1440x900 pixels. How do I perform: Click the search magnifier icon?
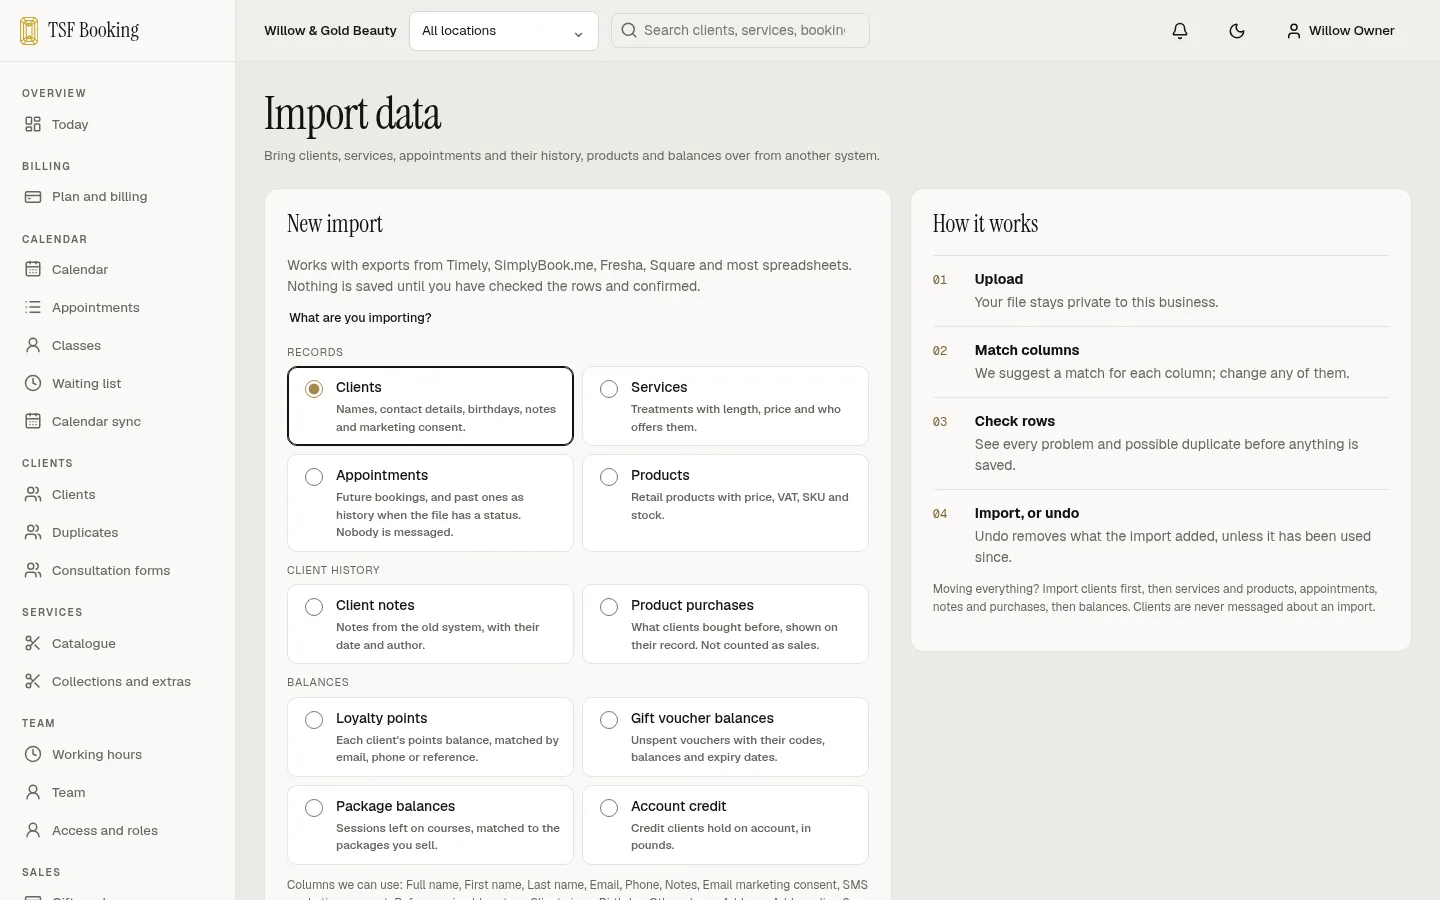(x=629, y=30)
